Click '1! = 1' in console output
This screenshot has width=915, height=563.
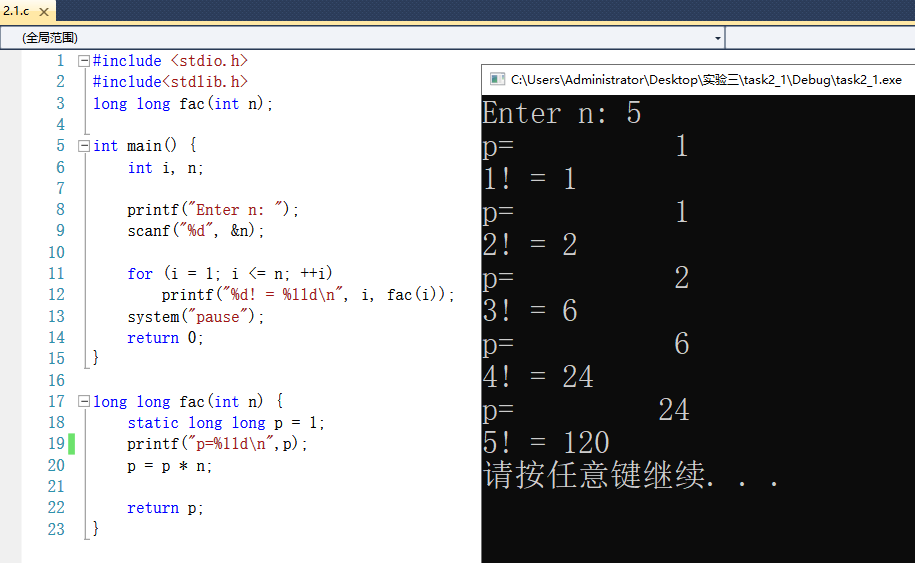[529, 179]
